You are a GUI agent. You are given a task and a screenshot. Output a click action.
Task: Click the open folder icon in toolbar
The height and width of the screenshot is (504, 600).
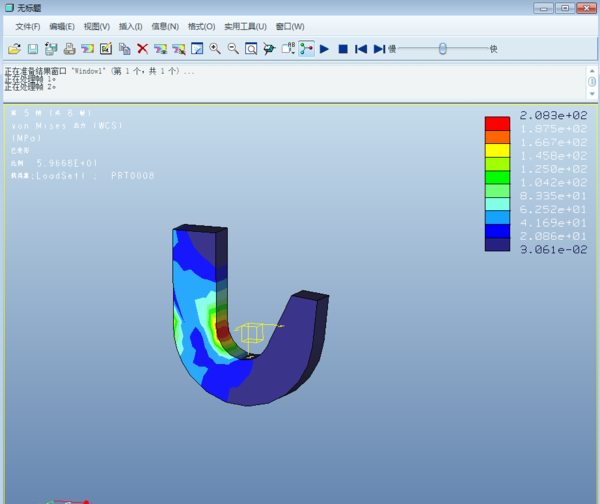pyautogui.click(x=14, y=48)
